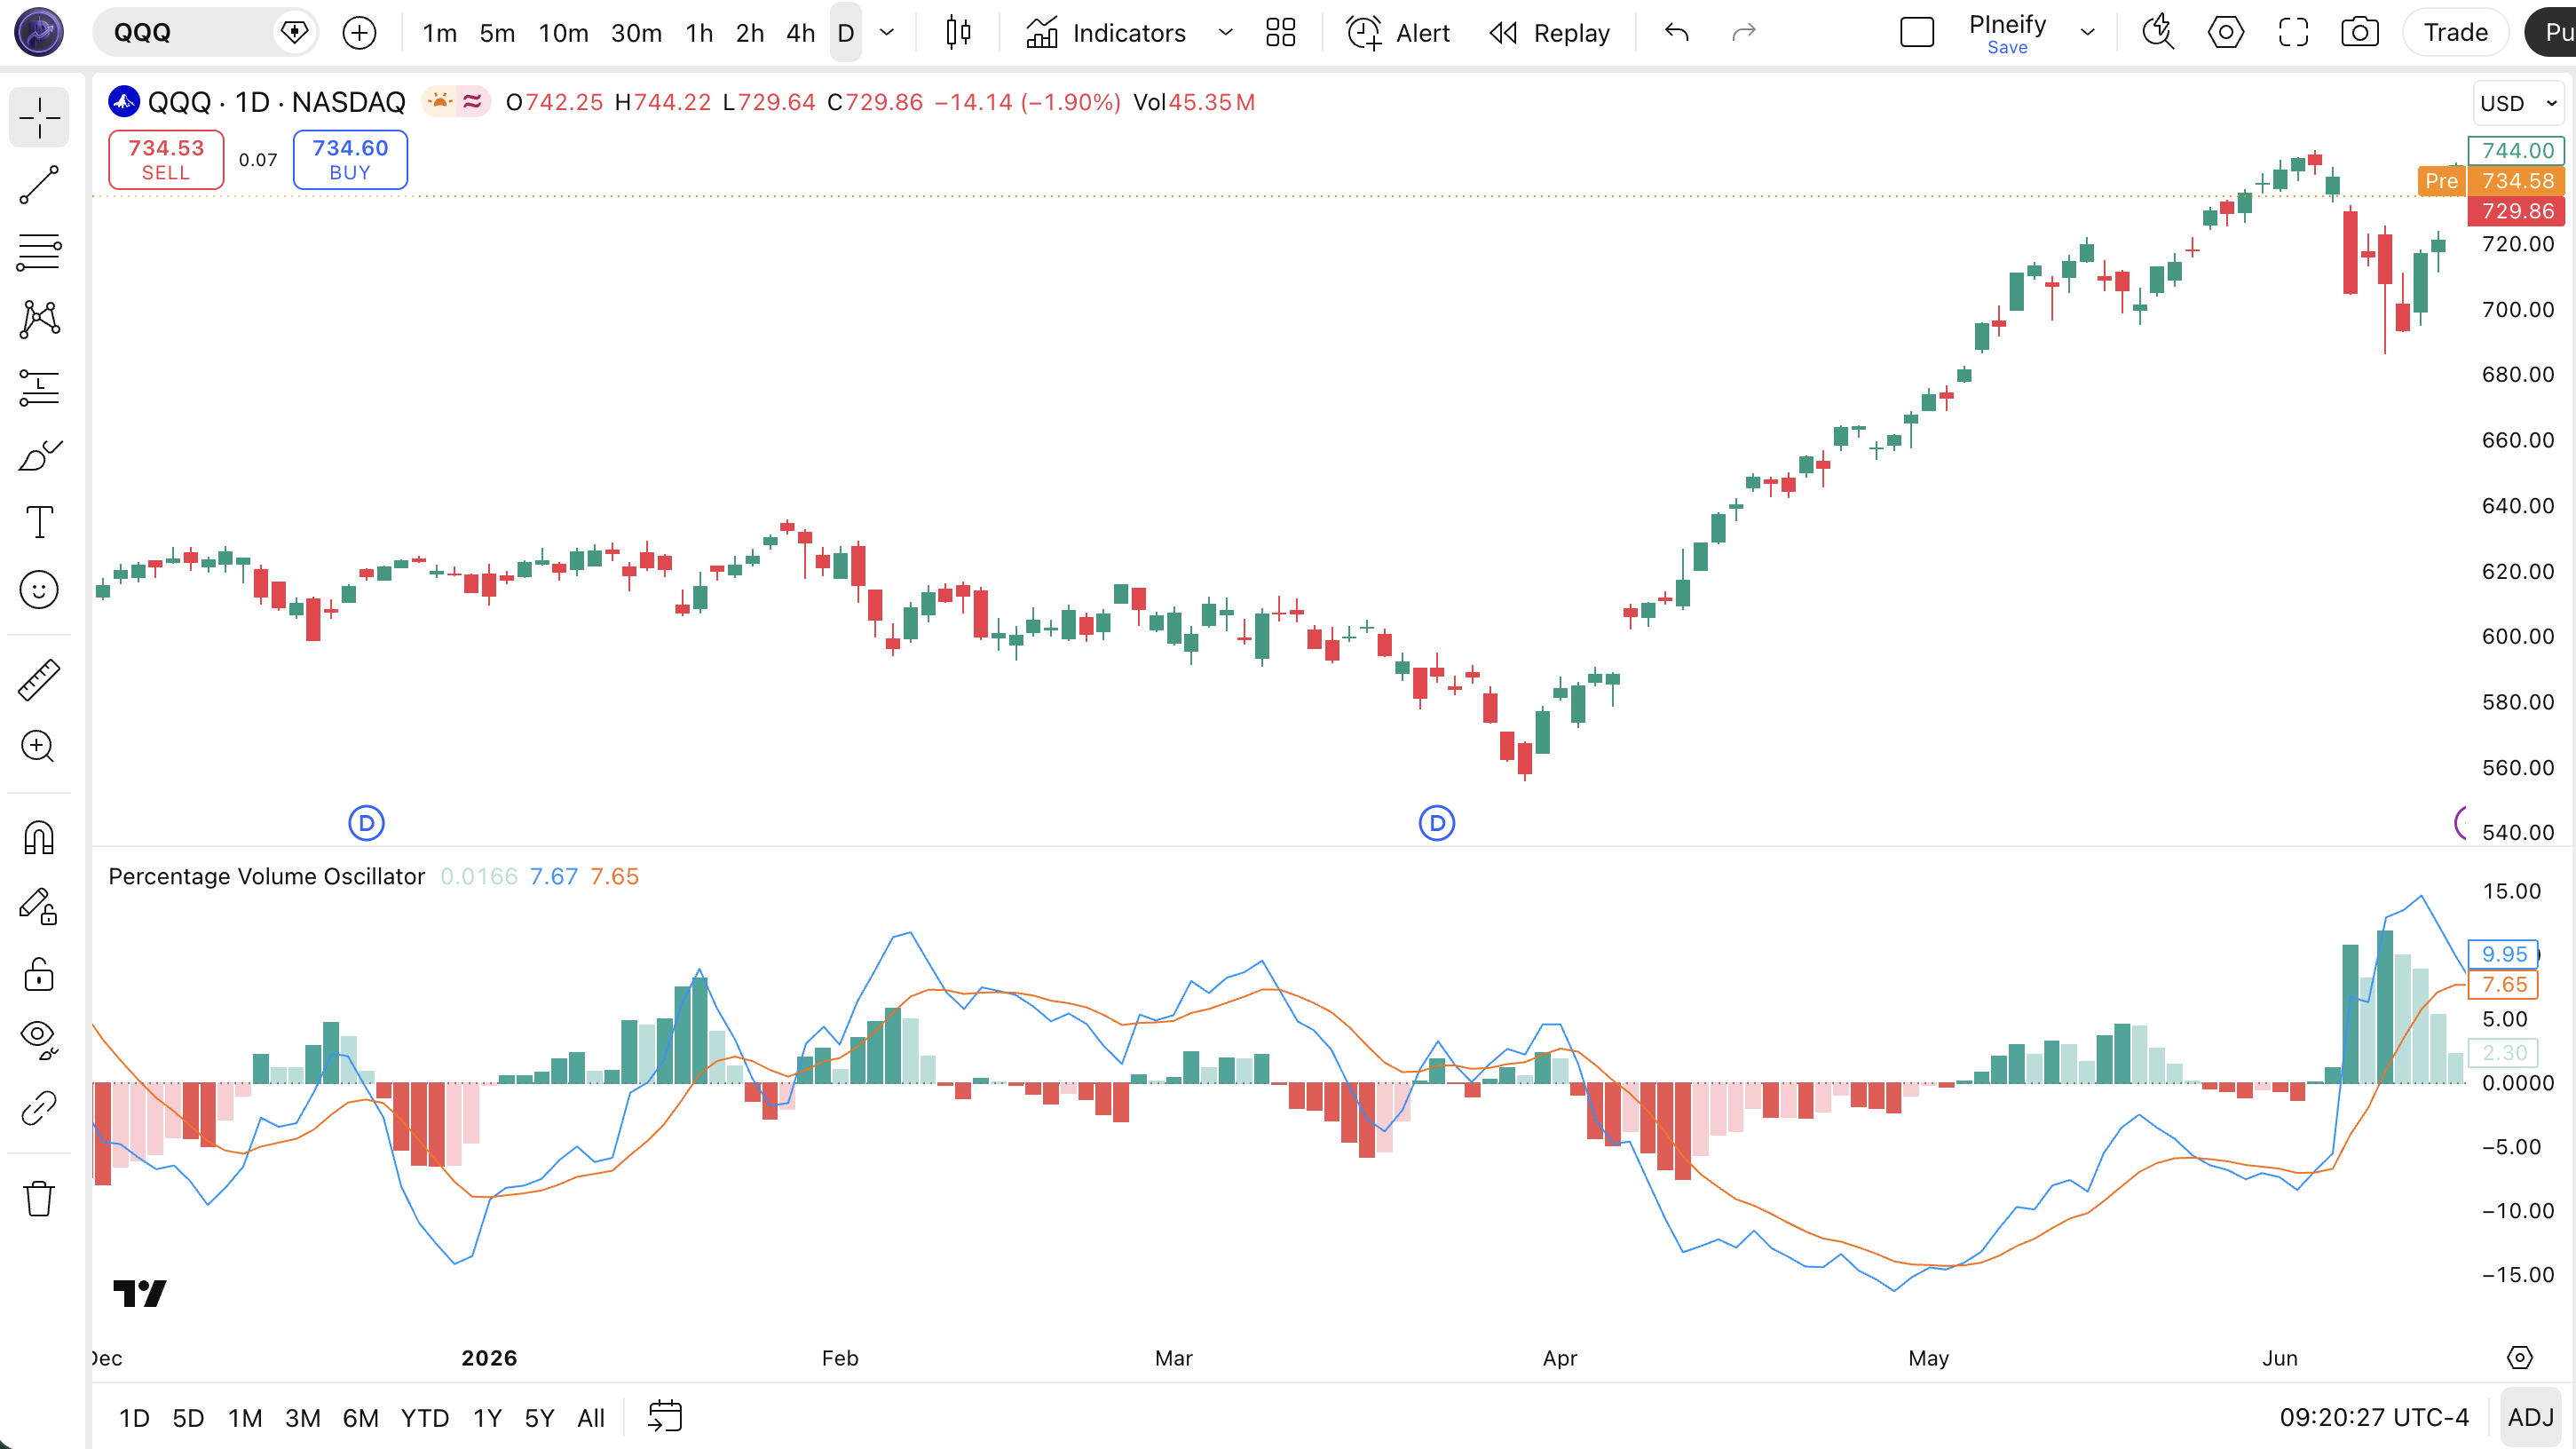Viewport: 2576px width, 1449px height.
Task: Toggle hide all drawings eye icon
Action: 39,1040
